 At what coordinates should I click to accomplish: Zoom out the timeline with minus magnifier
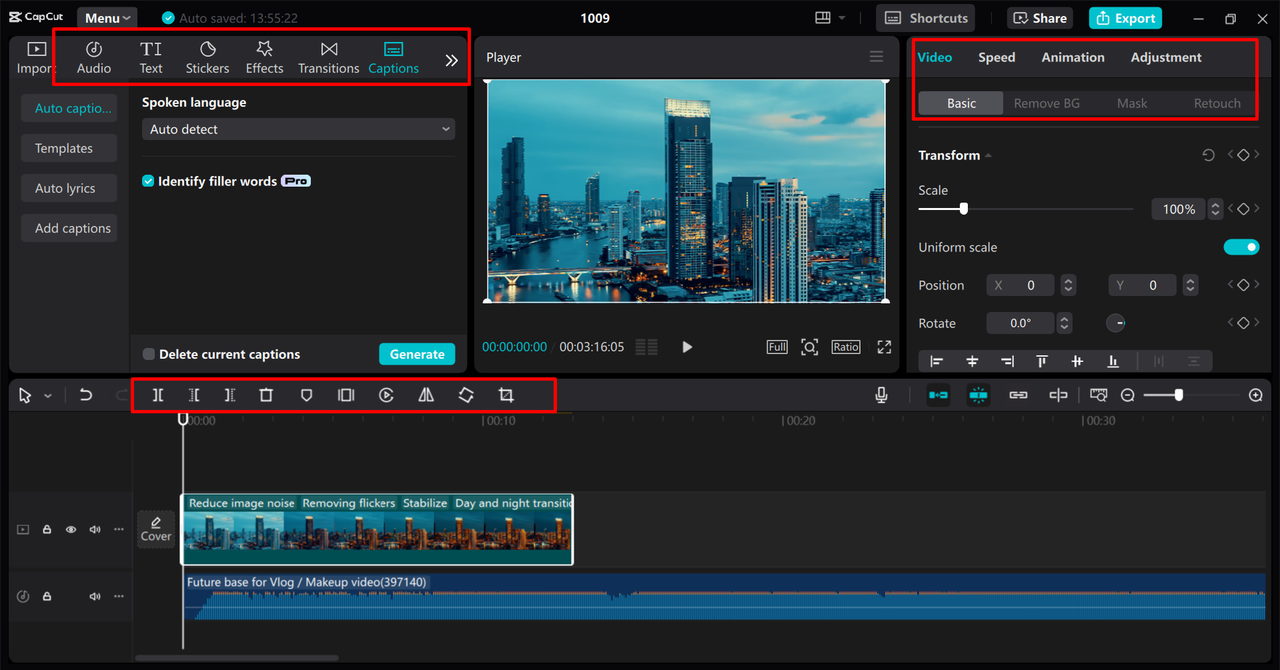tap(1128, 395)
